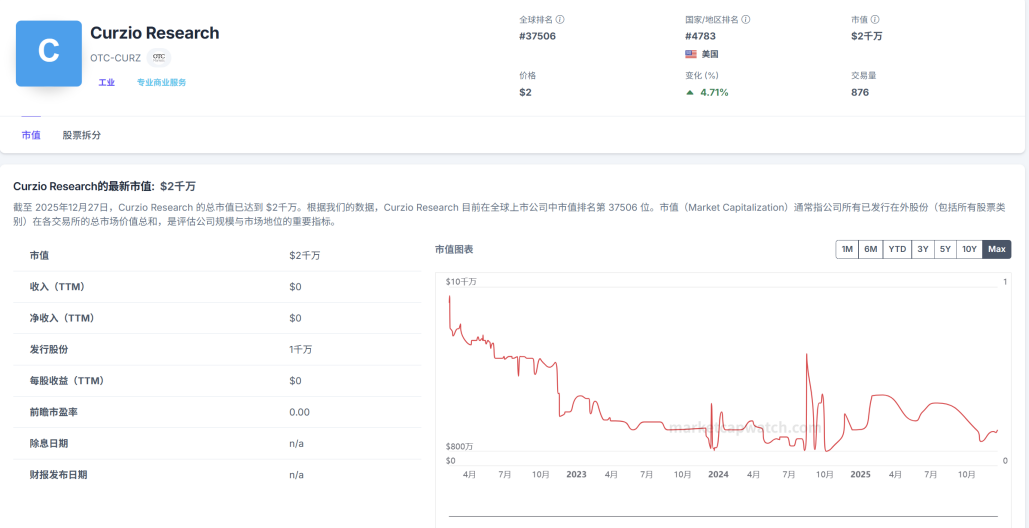Viewport: 1029px width, 528px height.
Task: Set chart range to 10Y
Action: click(969, 249)
